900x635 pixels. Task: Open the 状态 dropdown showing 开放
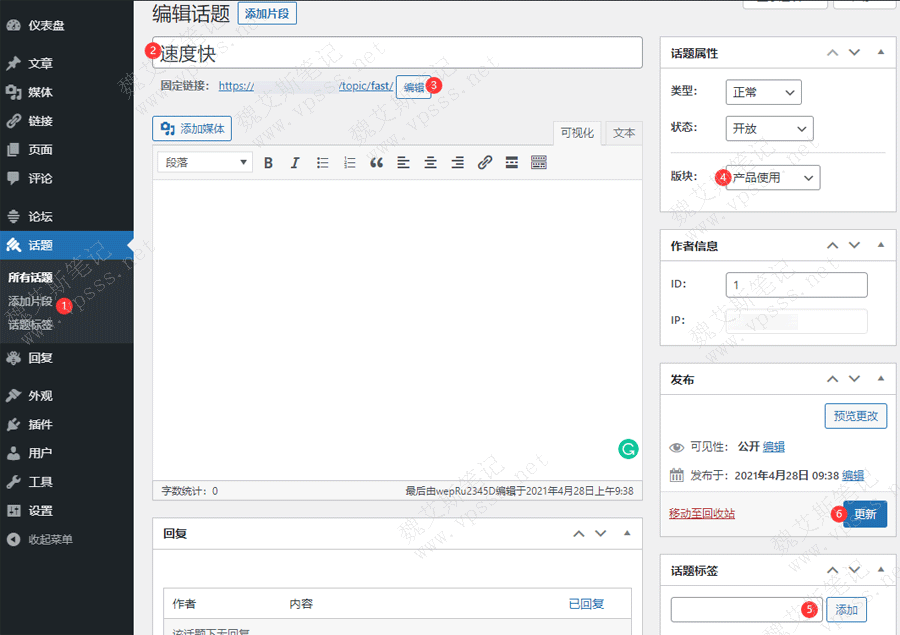pyautogui.click(x=769, y=129)
